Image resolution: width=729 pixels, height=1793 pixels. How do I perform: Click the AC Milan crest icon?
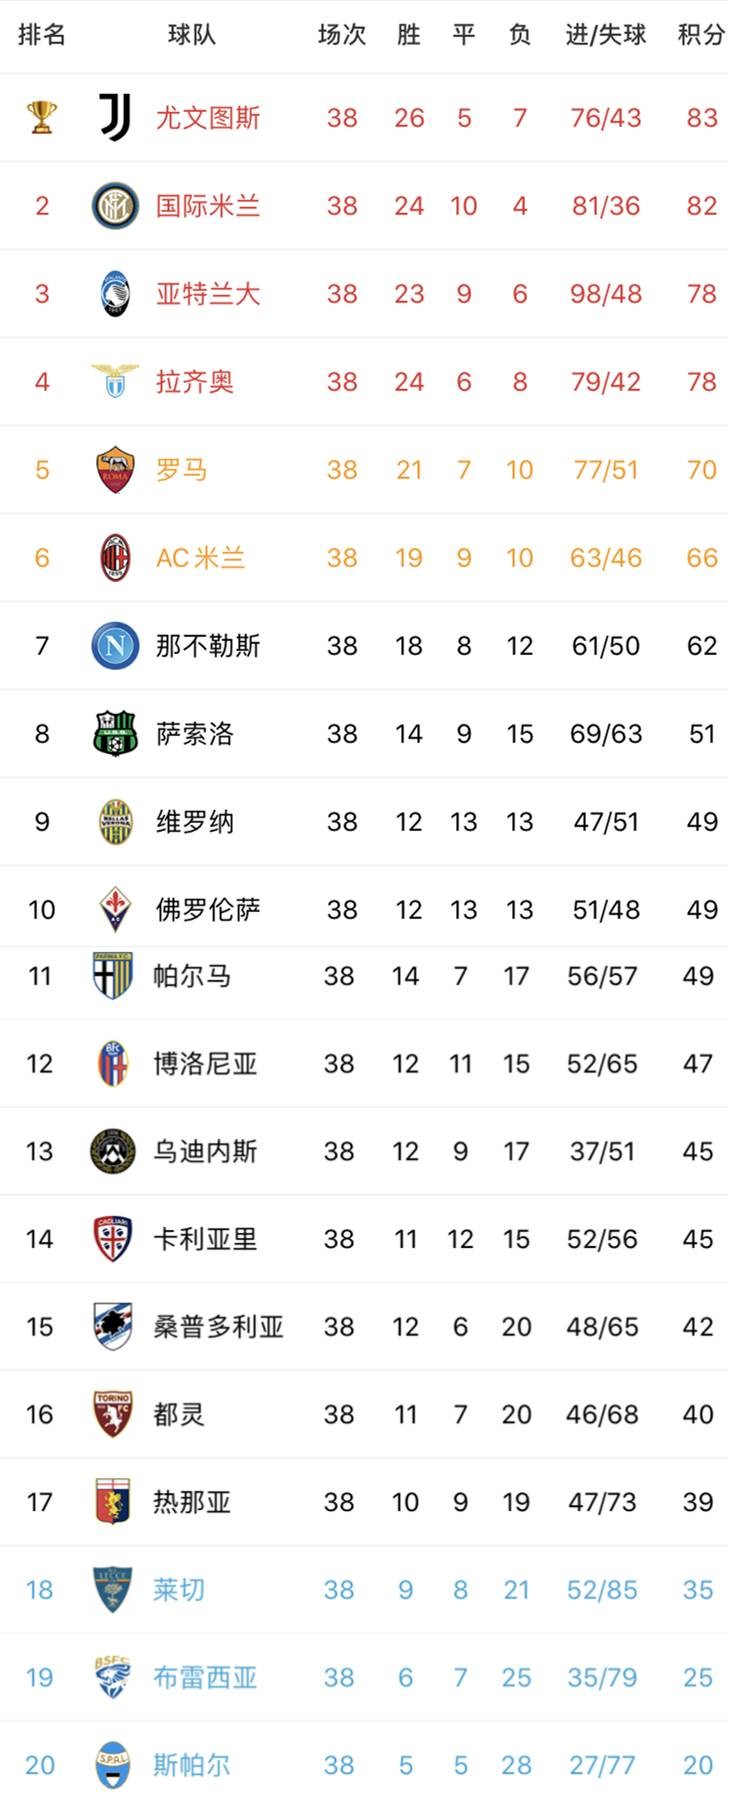coord(115,557)
